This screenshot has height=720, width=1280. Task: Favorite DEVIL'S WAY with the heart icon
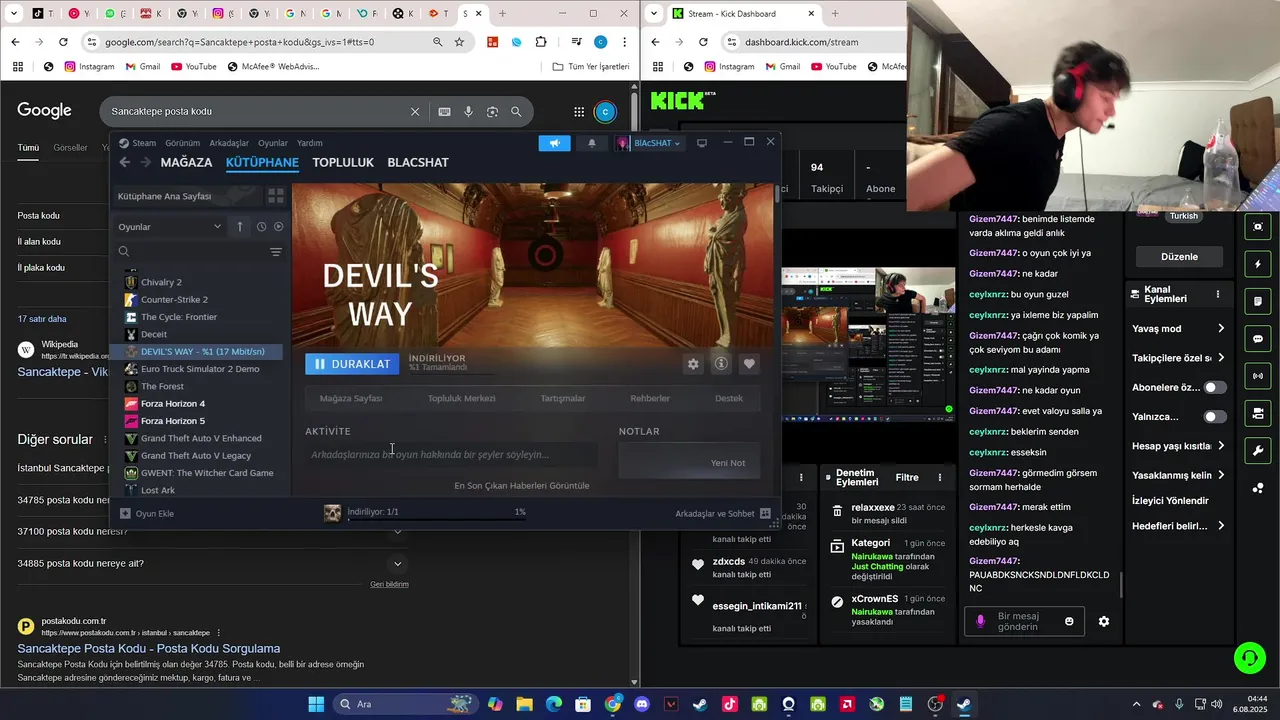[749, 364]
